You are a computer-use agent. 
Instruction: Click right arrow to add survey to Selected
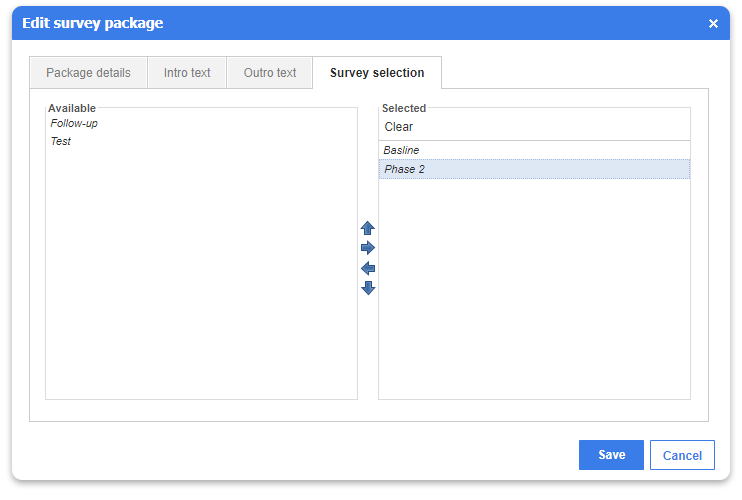click(368, 248)
